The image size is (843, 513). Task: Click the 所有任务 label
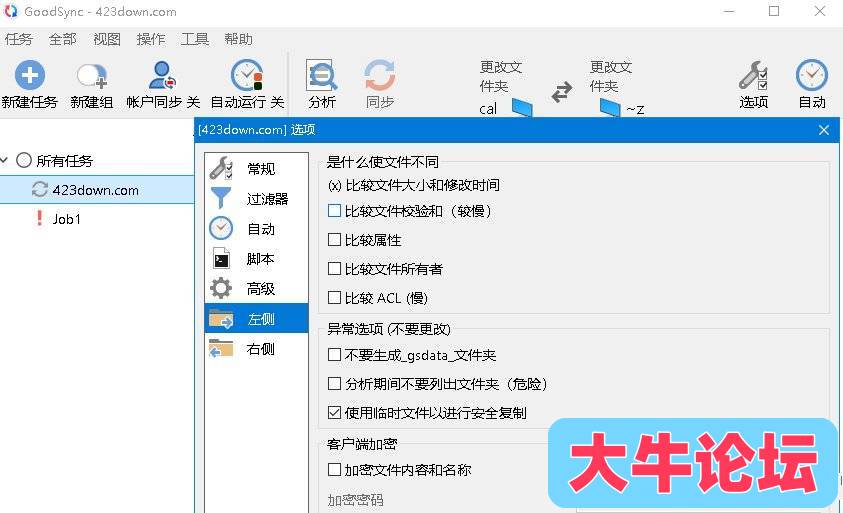click(65, 160)
